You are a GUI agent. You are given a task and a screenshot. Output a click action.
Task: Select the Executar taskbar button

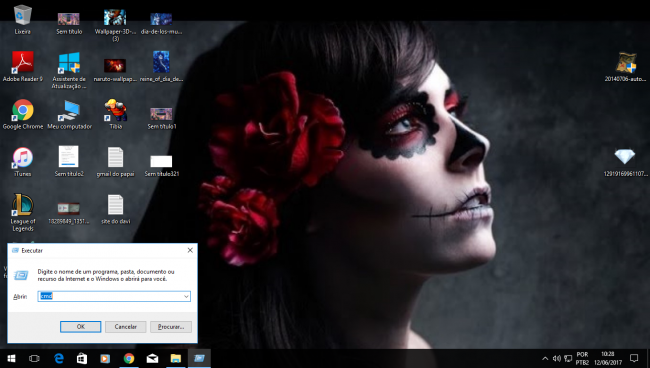[x=199, y=358]
